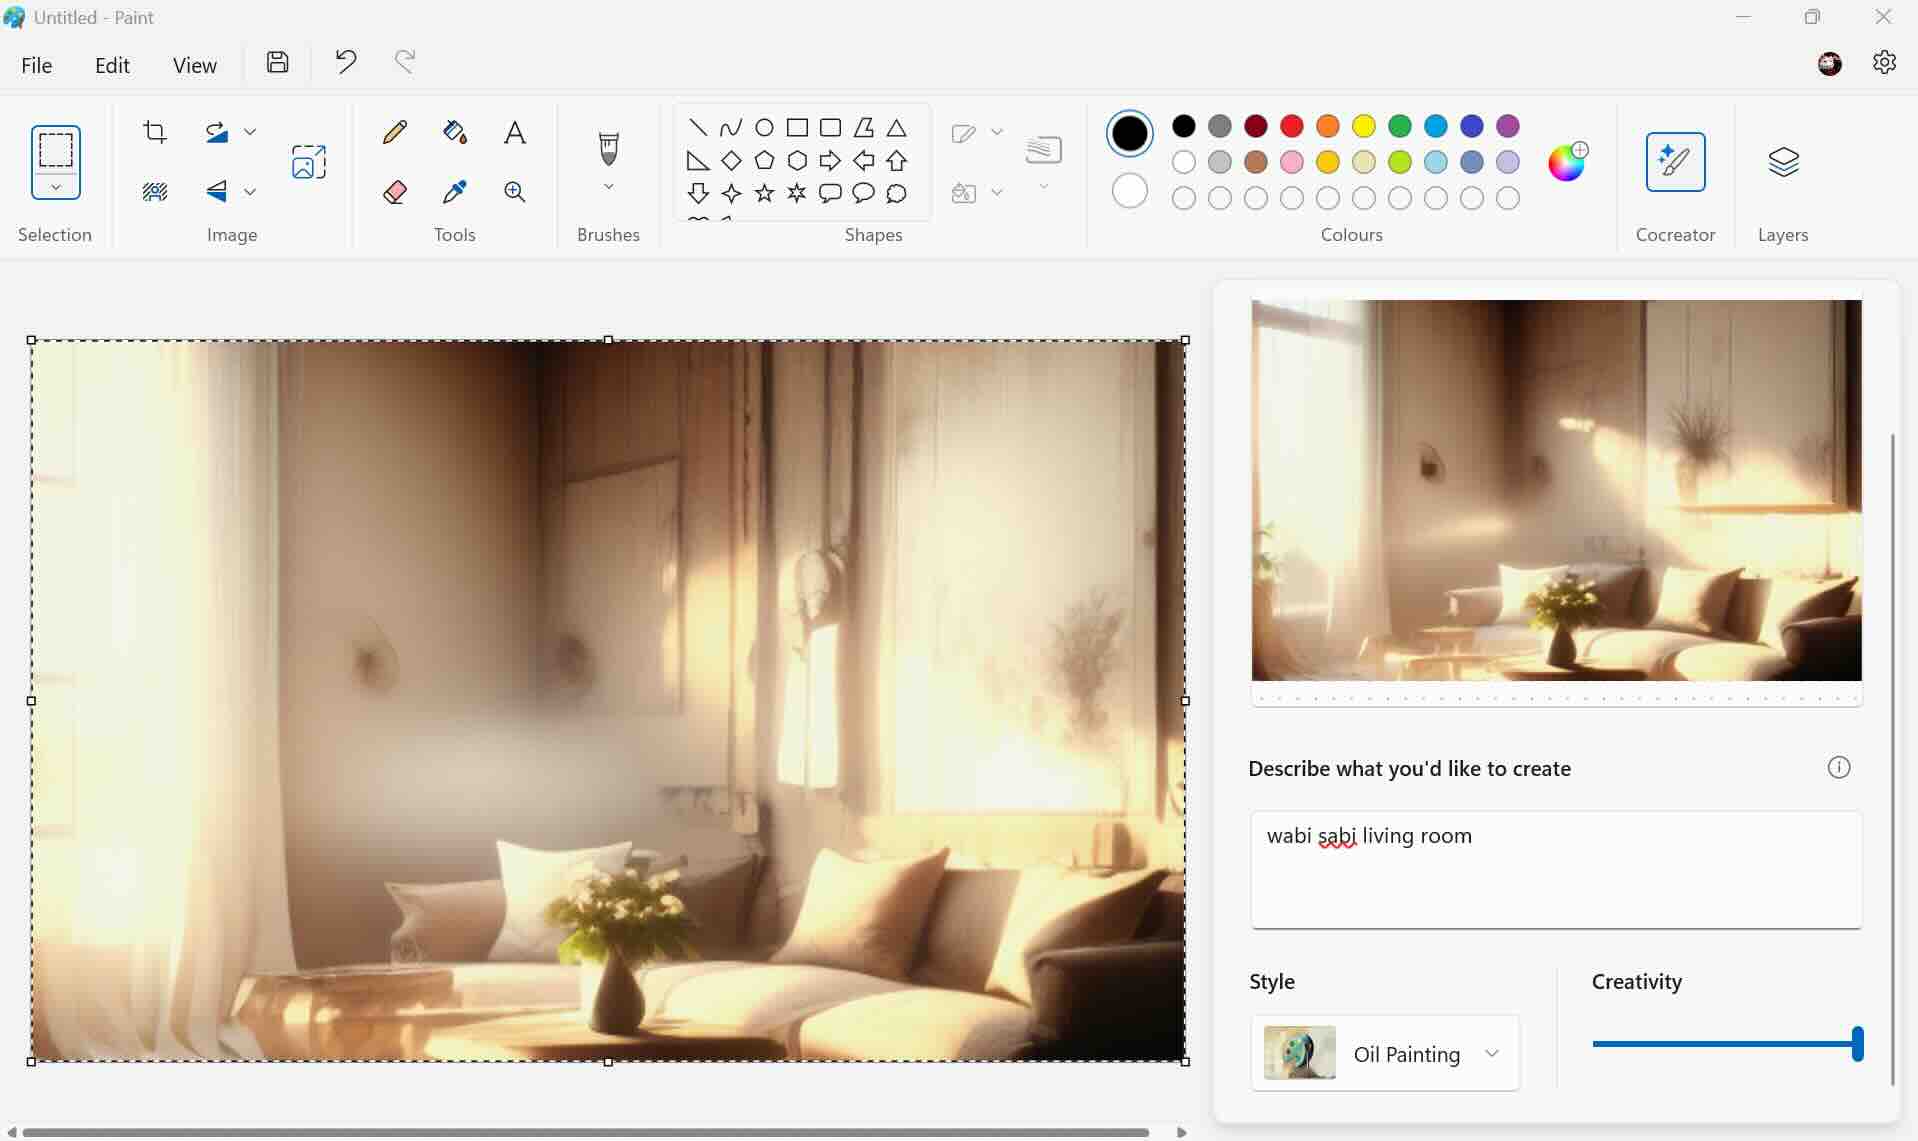The image size is (1918, 1141).
Task: Expand the Flip options chevron
Action: coord(250,191)
